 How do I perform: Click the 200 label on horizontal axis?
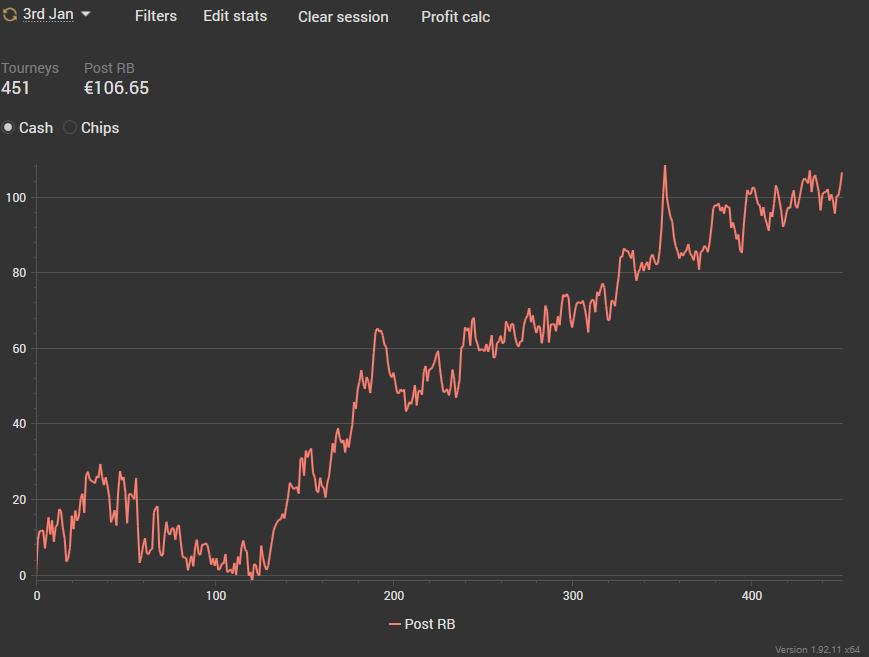(x=393, y=596)
